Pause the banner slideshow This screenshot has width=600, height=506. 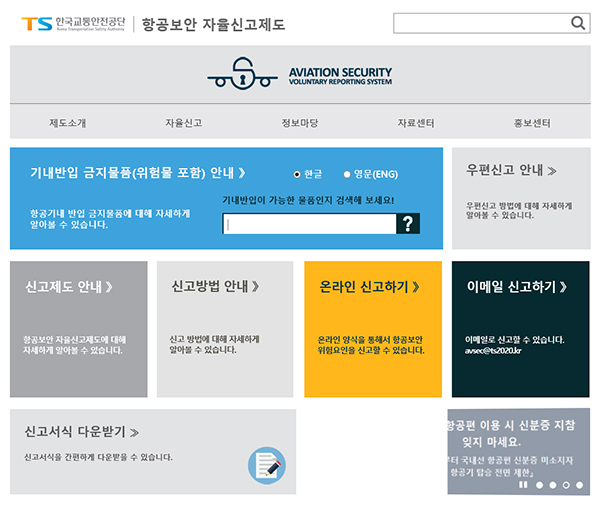(523, 485)
